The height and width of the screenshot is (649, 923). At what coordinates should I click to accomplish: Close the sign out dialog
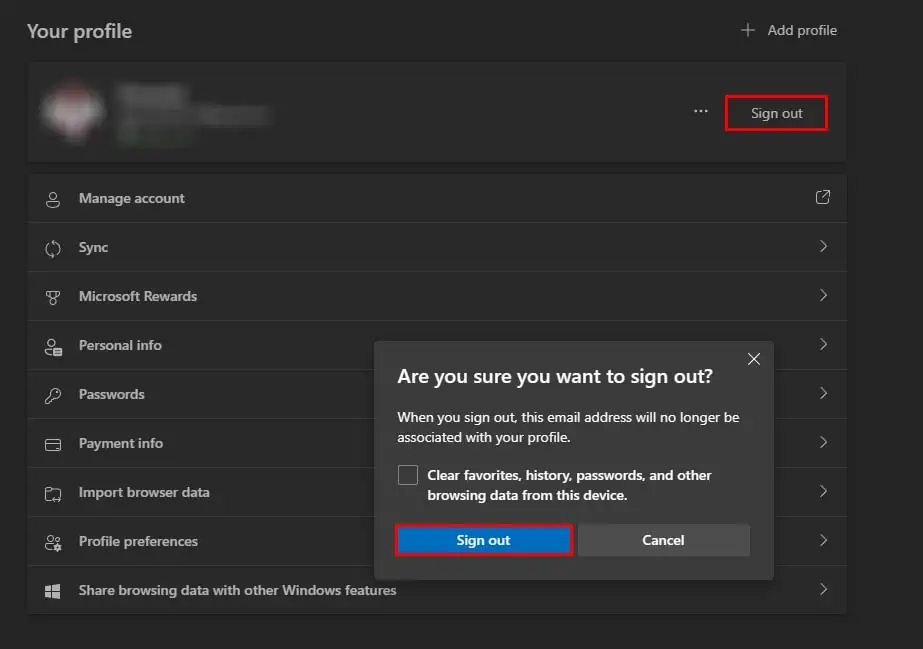click(x=753, y=359)
